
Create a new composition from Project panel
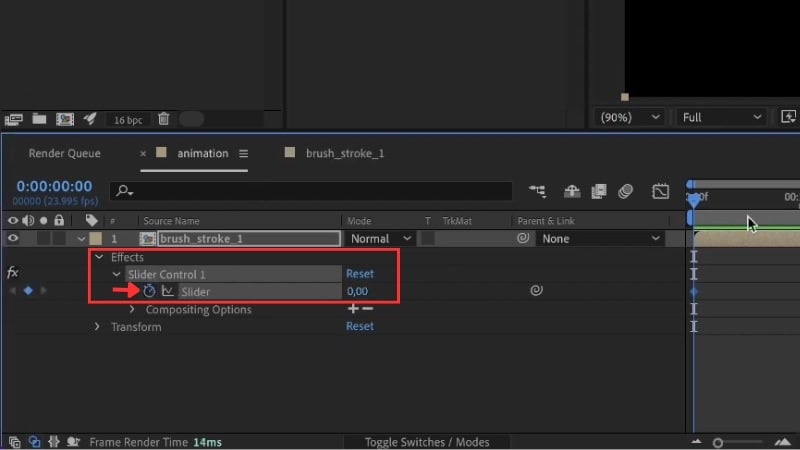65,119
